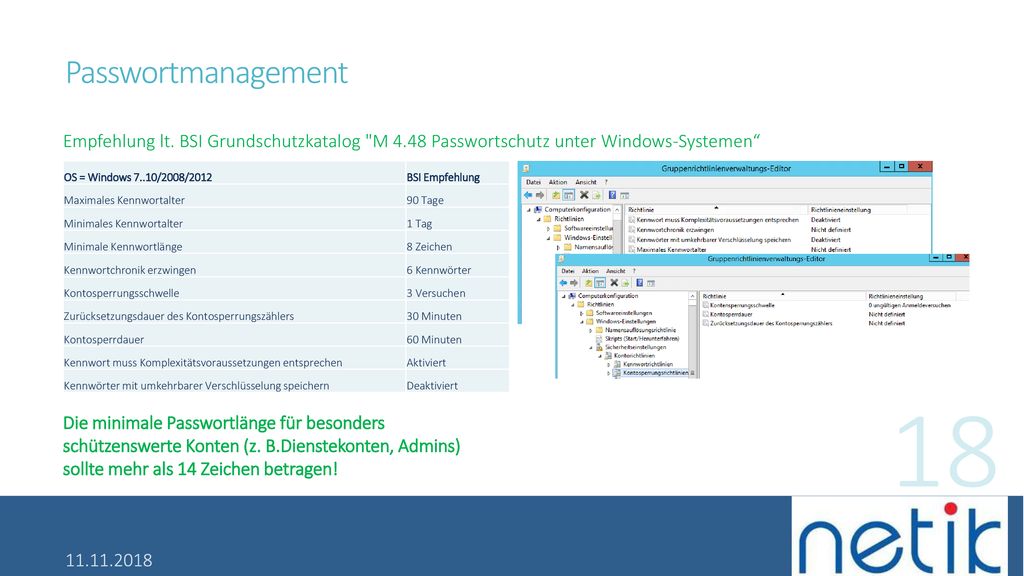1024x576 pixels.
Task: Click scroll-up arrow of upper editor tree pane
Action: click(x=617, y=210)
